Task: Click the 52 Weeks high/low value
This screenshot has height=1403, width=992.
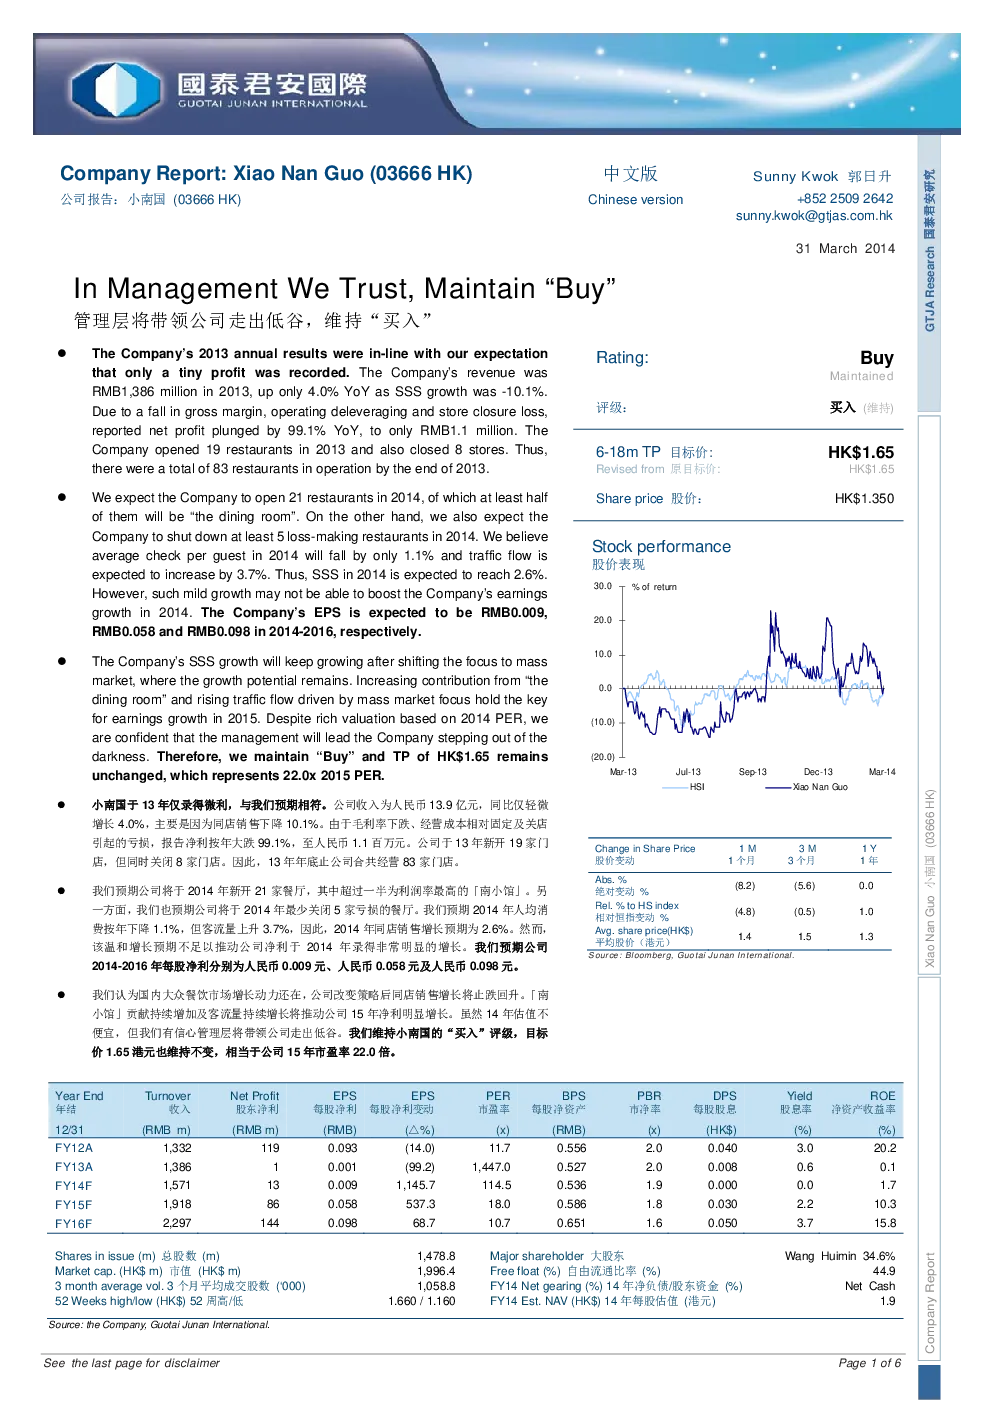Action: [421, 1301]
